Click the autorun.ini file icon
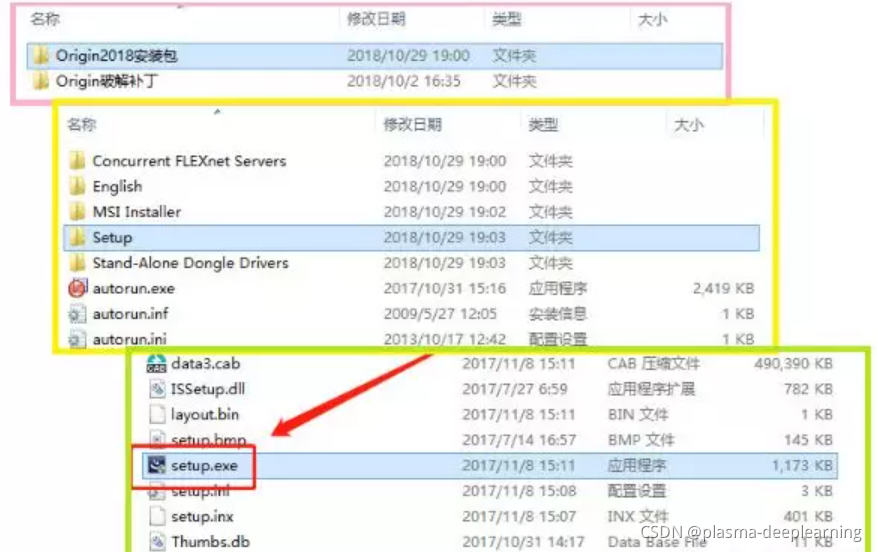The height and width of the screenshot is (552, 877). 77,339
